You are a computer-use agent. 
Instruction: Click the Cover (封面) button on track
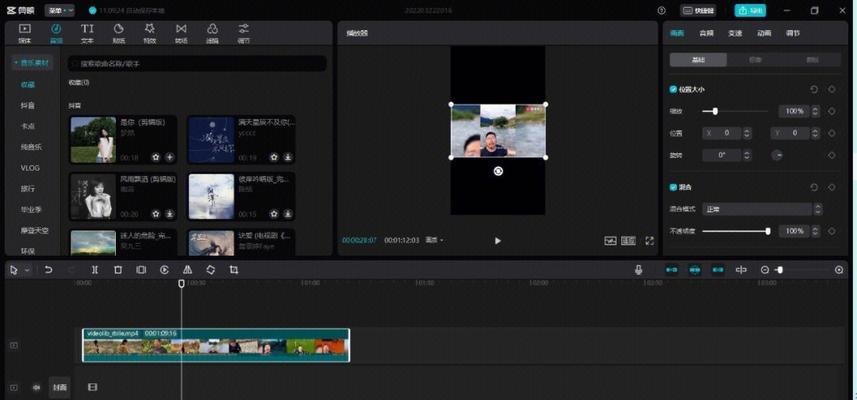[60, 387]
